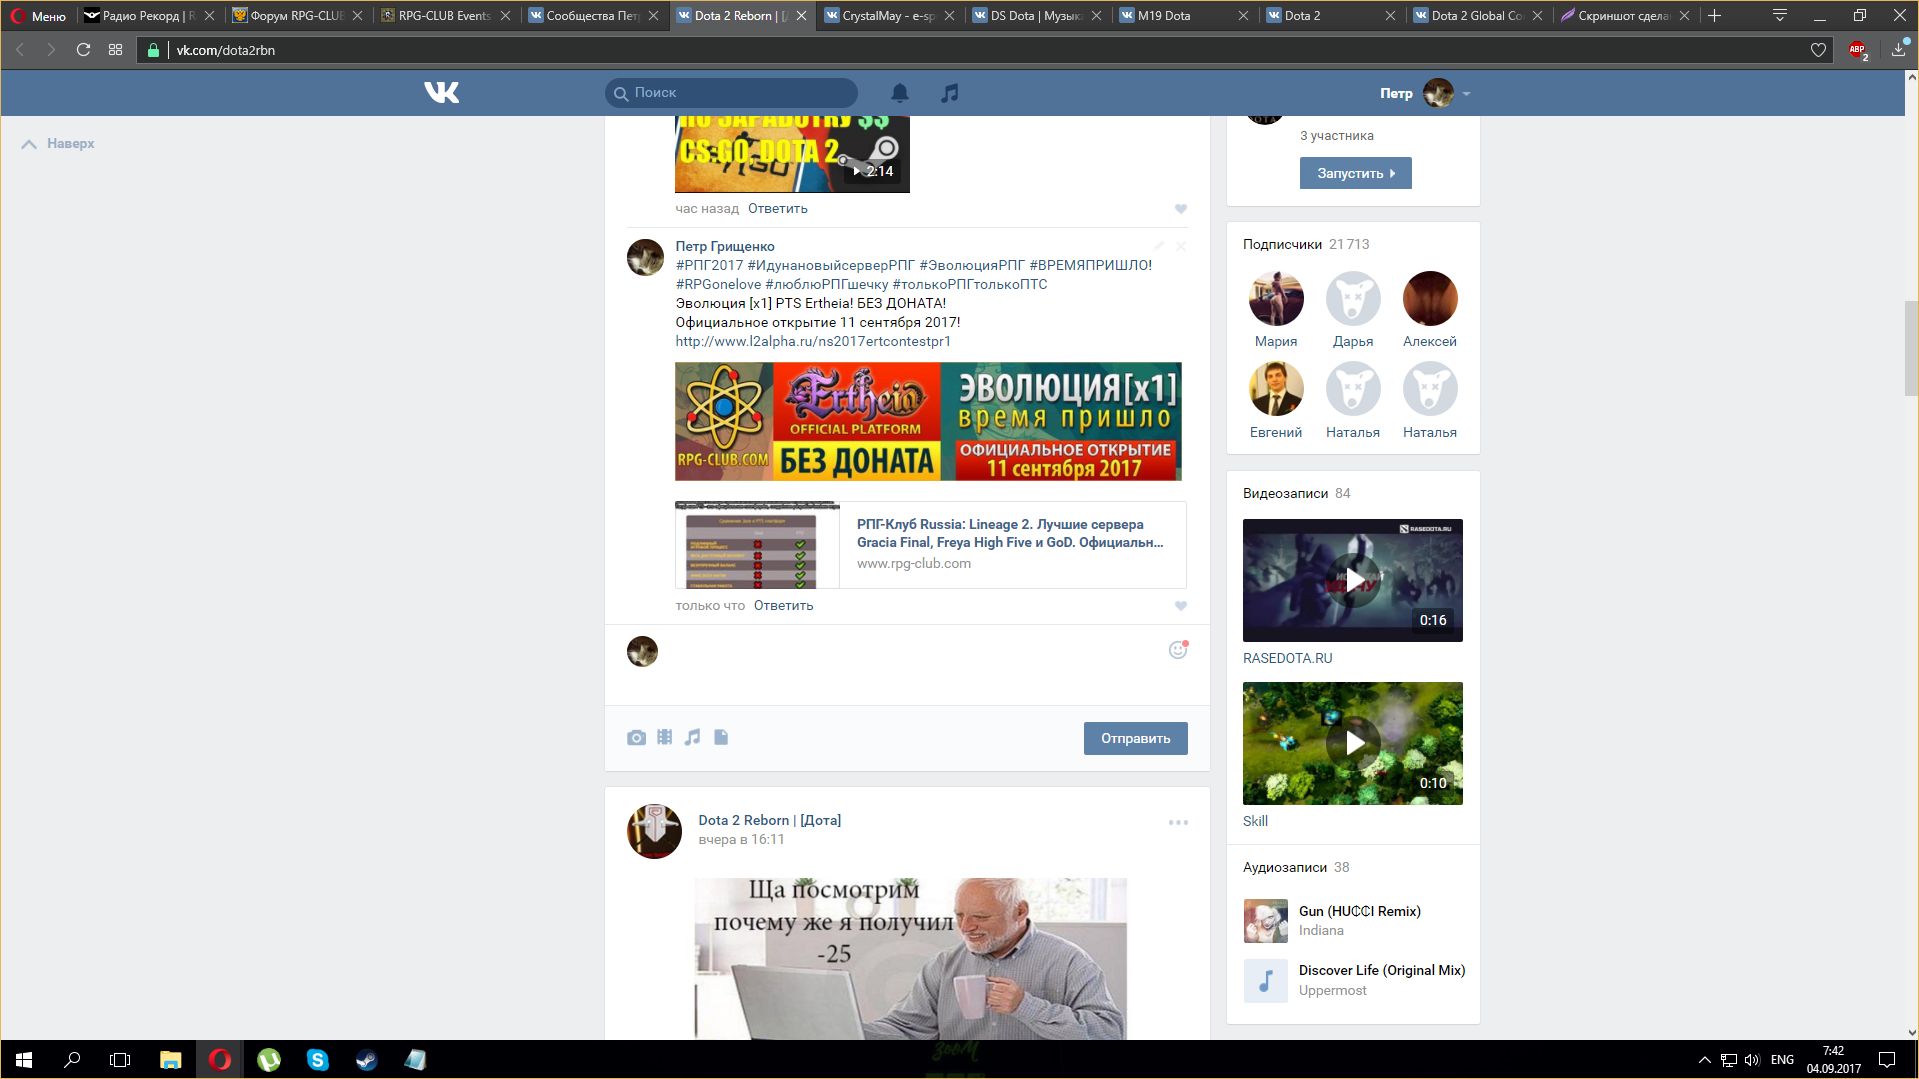1919x1079 pixels.
Task: Open the ENG language switcher in the tray
Action: (1782, 1060)
